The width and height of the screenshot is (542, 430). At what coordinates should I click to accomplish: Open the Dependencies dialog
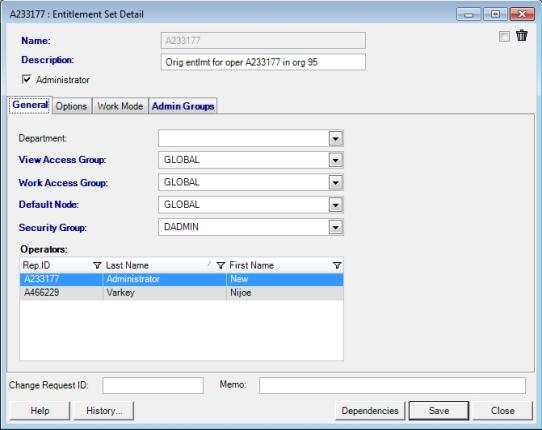click(370, 411)
